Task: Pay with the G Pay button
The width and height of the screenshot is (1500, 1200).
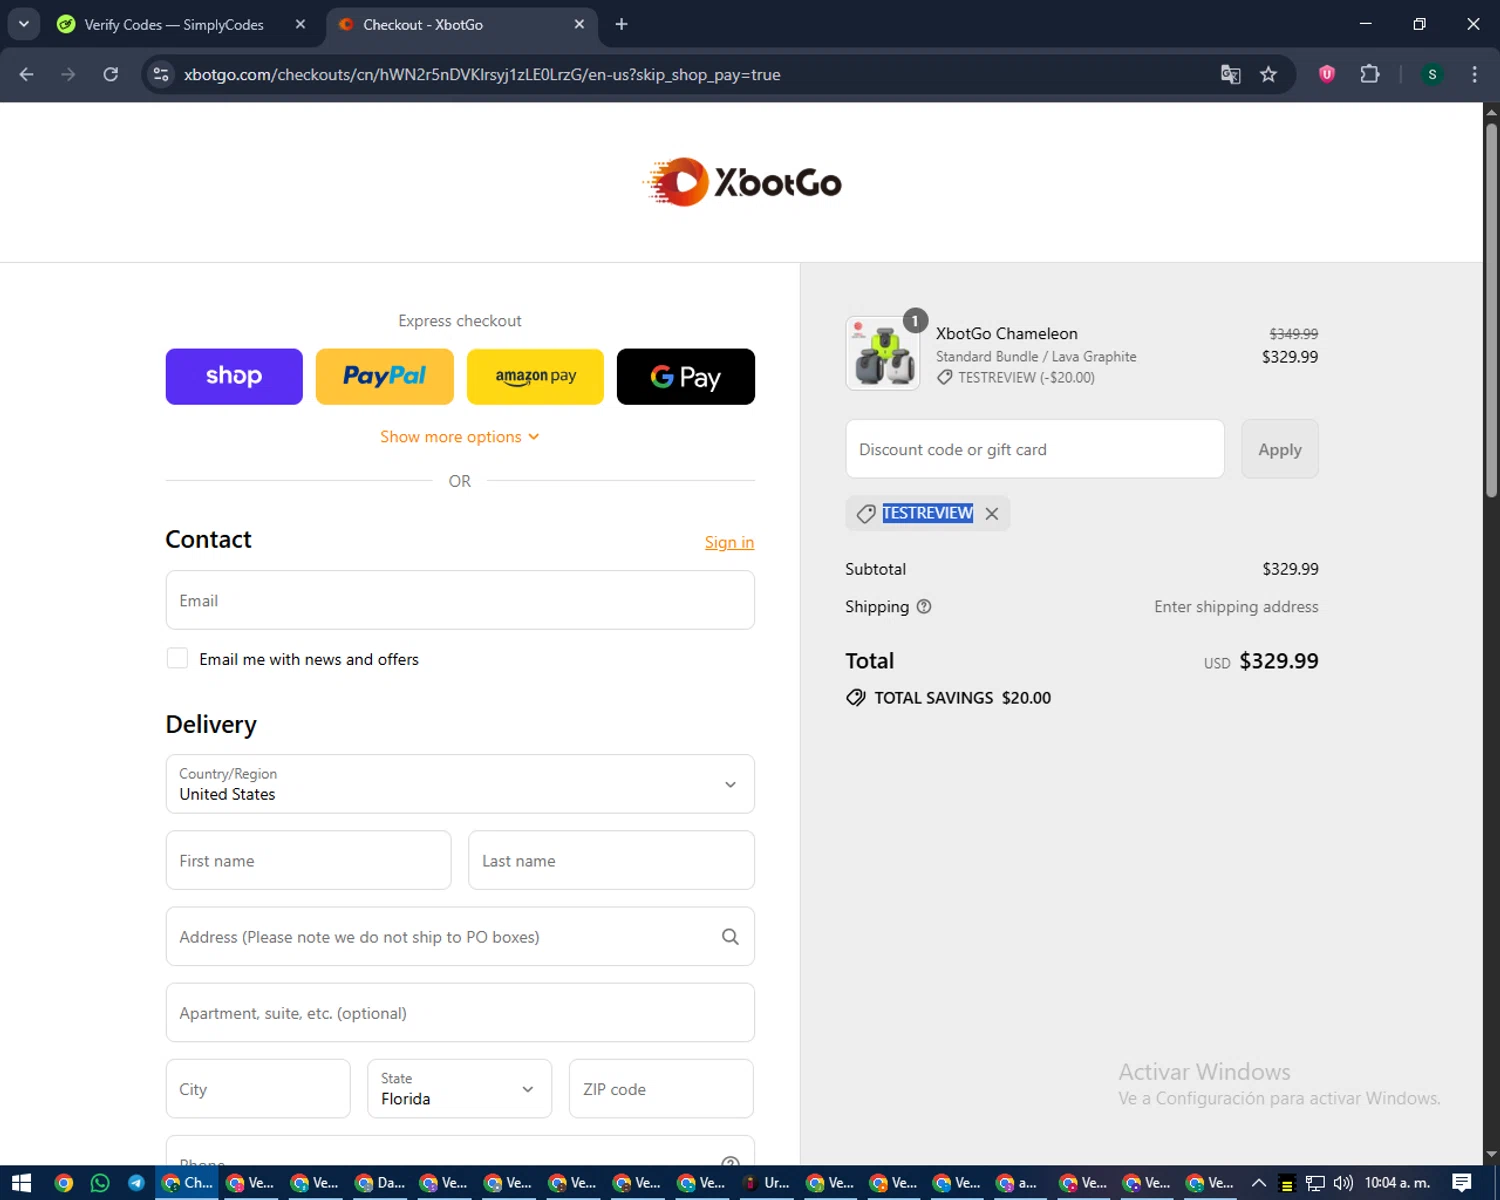Action: tap(686, 377)
